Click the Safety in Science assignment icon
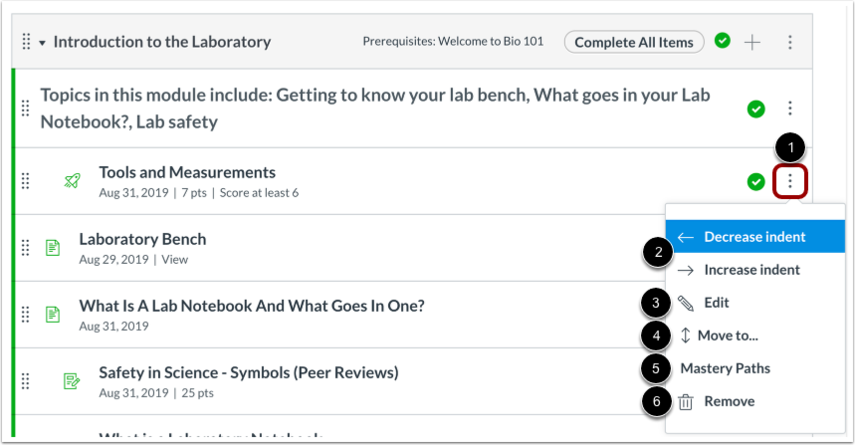This screenshot has width=855, height=445. coord(72,381)
